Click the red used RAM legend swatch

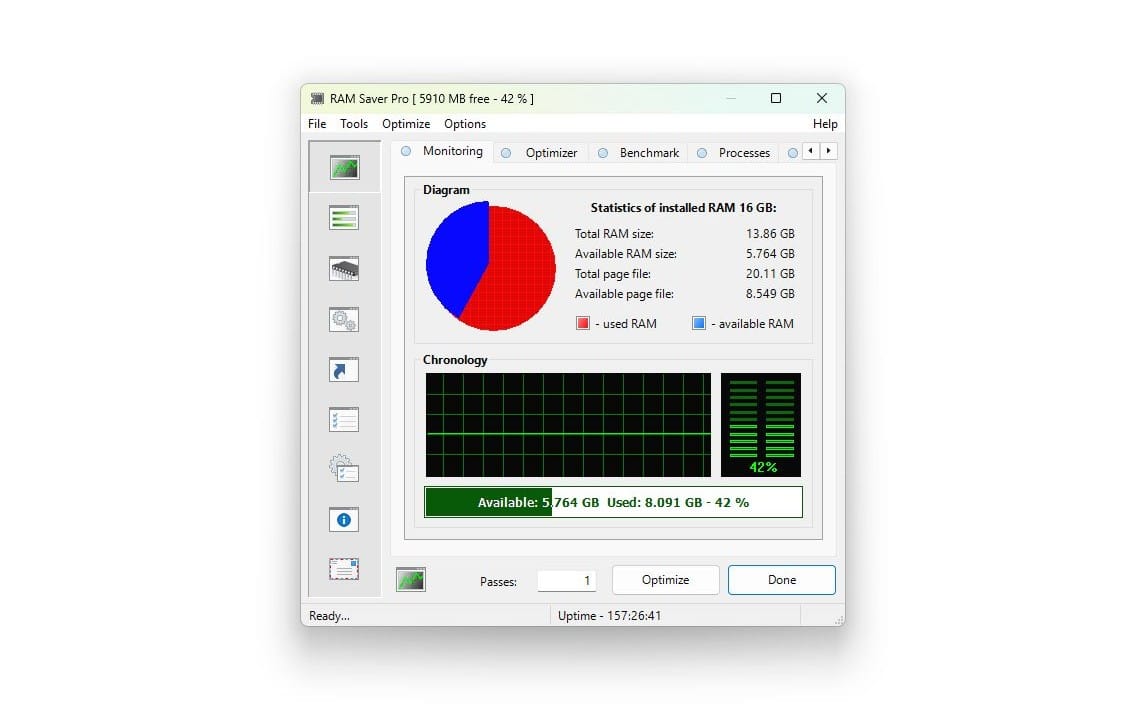coord(583,323)
